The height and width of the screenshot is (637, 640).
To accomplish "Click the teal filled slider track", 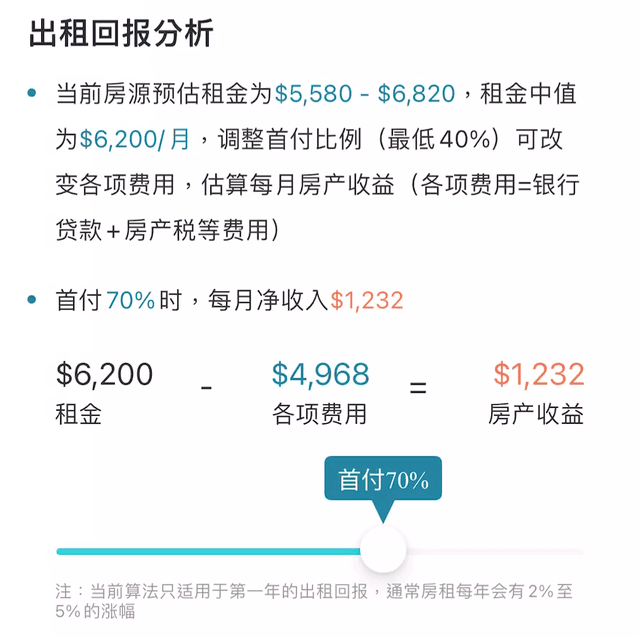I will click(x=208, y=551).
